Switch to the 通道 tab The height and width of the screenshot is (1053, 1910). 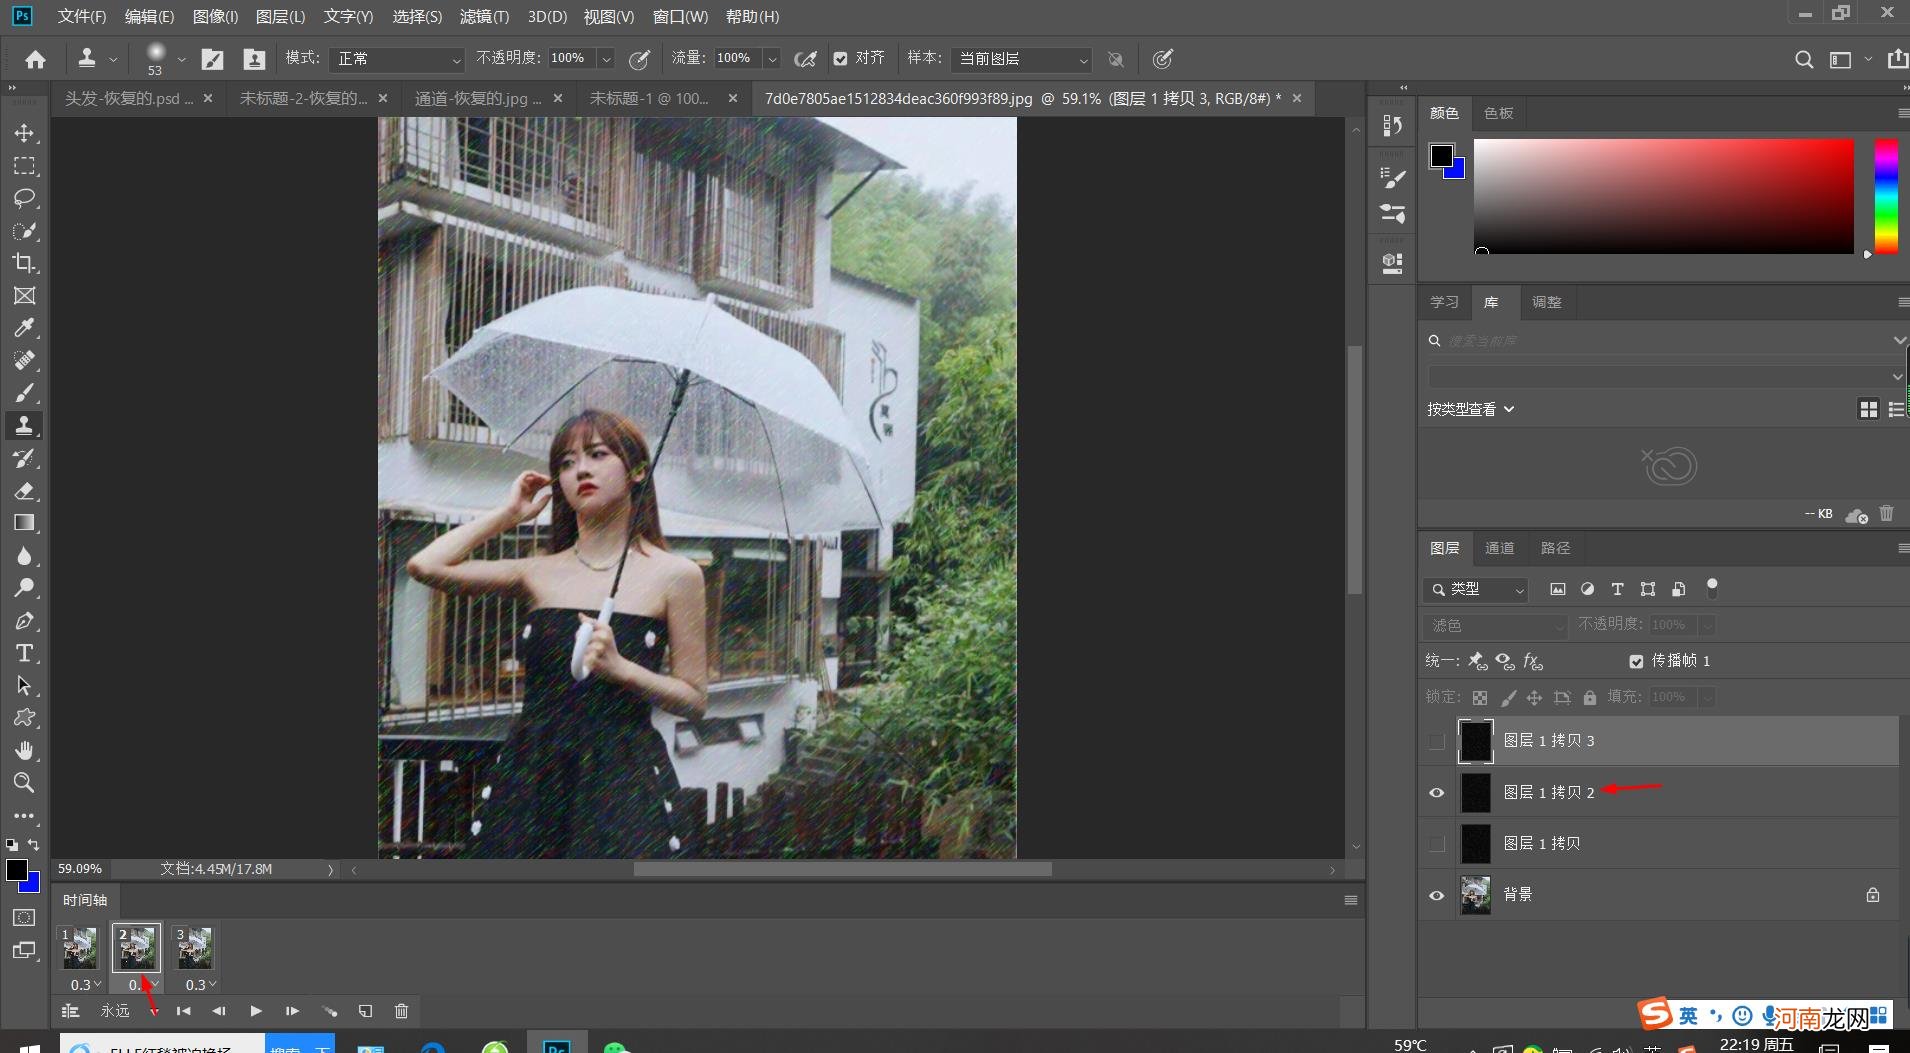1499,548
